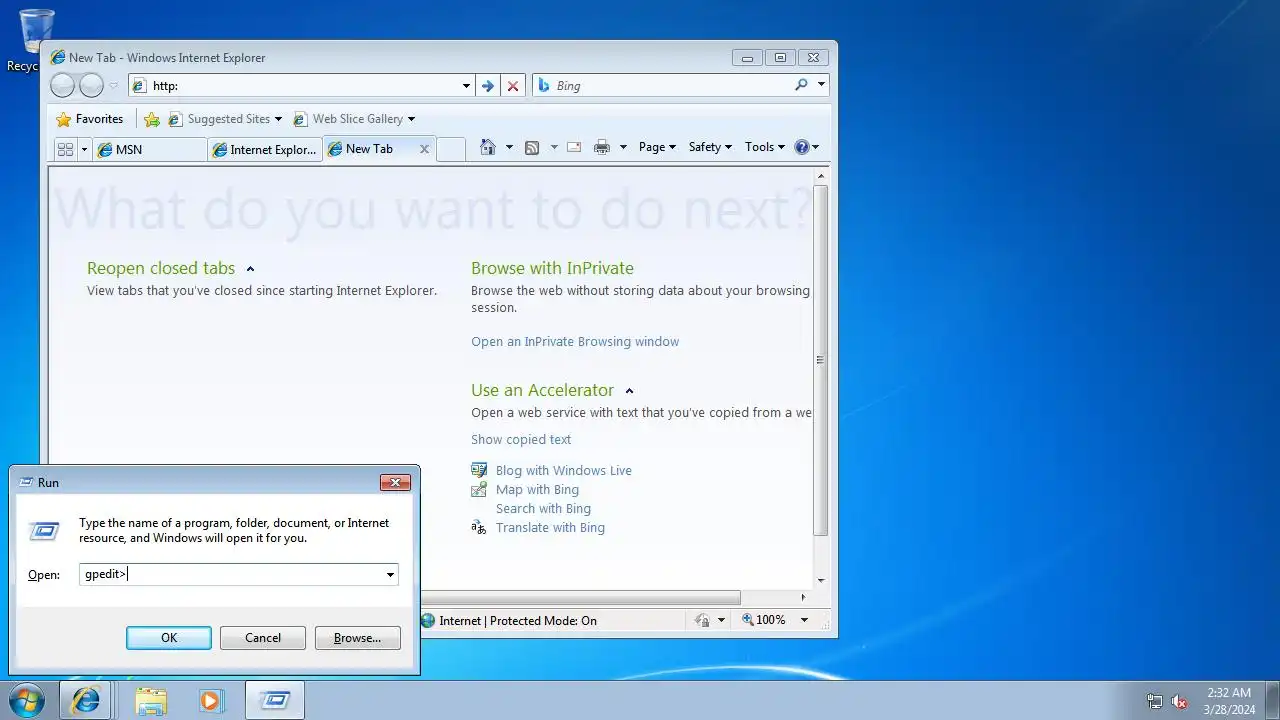Click the Bing search magnifier icon
Screen dimensions: 1280x720
point(801,85)
